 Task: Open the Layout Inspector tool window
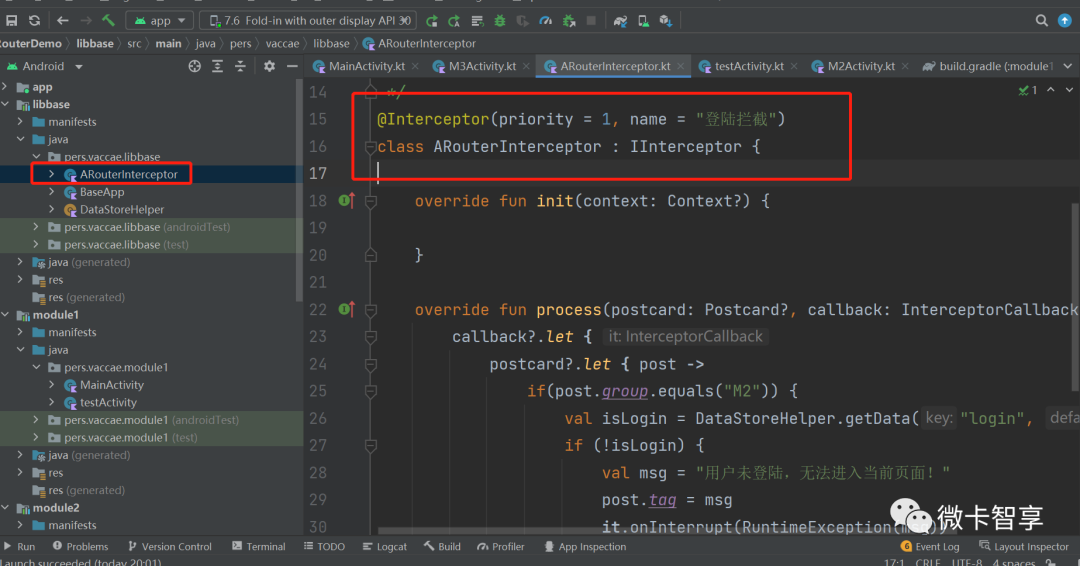pyautogui.click(x=1024, y=546)
